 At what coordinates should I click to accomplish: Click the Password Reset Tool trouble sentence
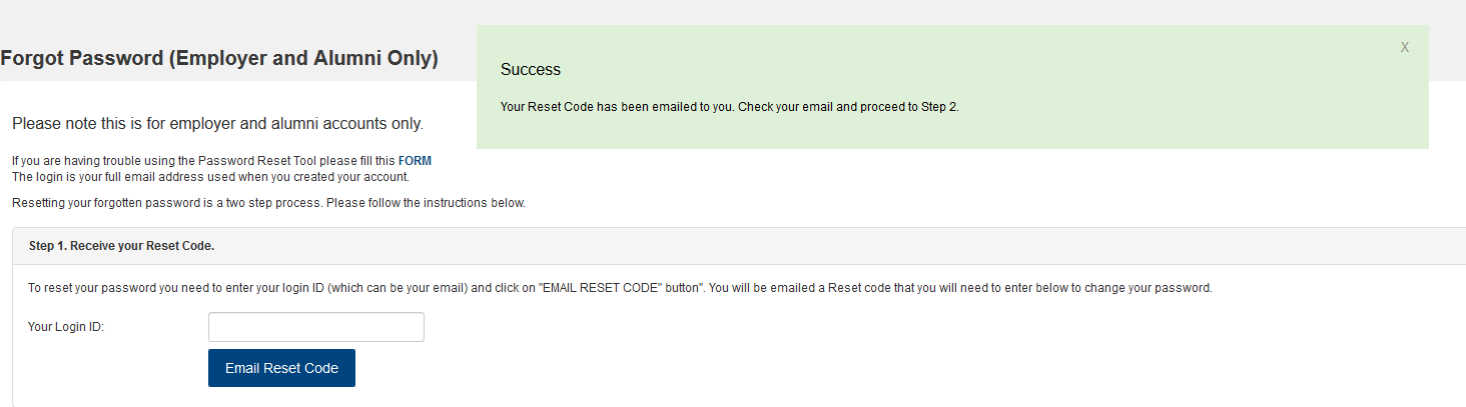click(x=204, y=161)
